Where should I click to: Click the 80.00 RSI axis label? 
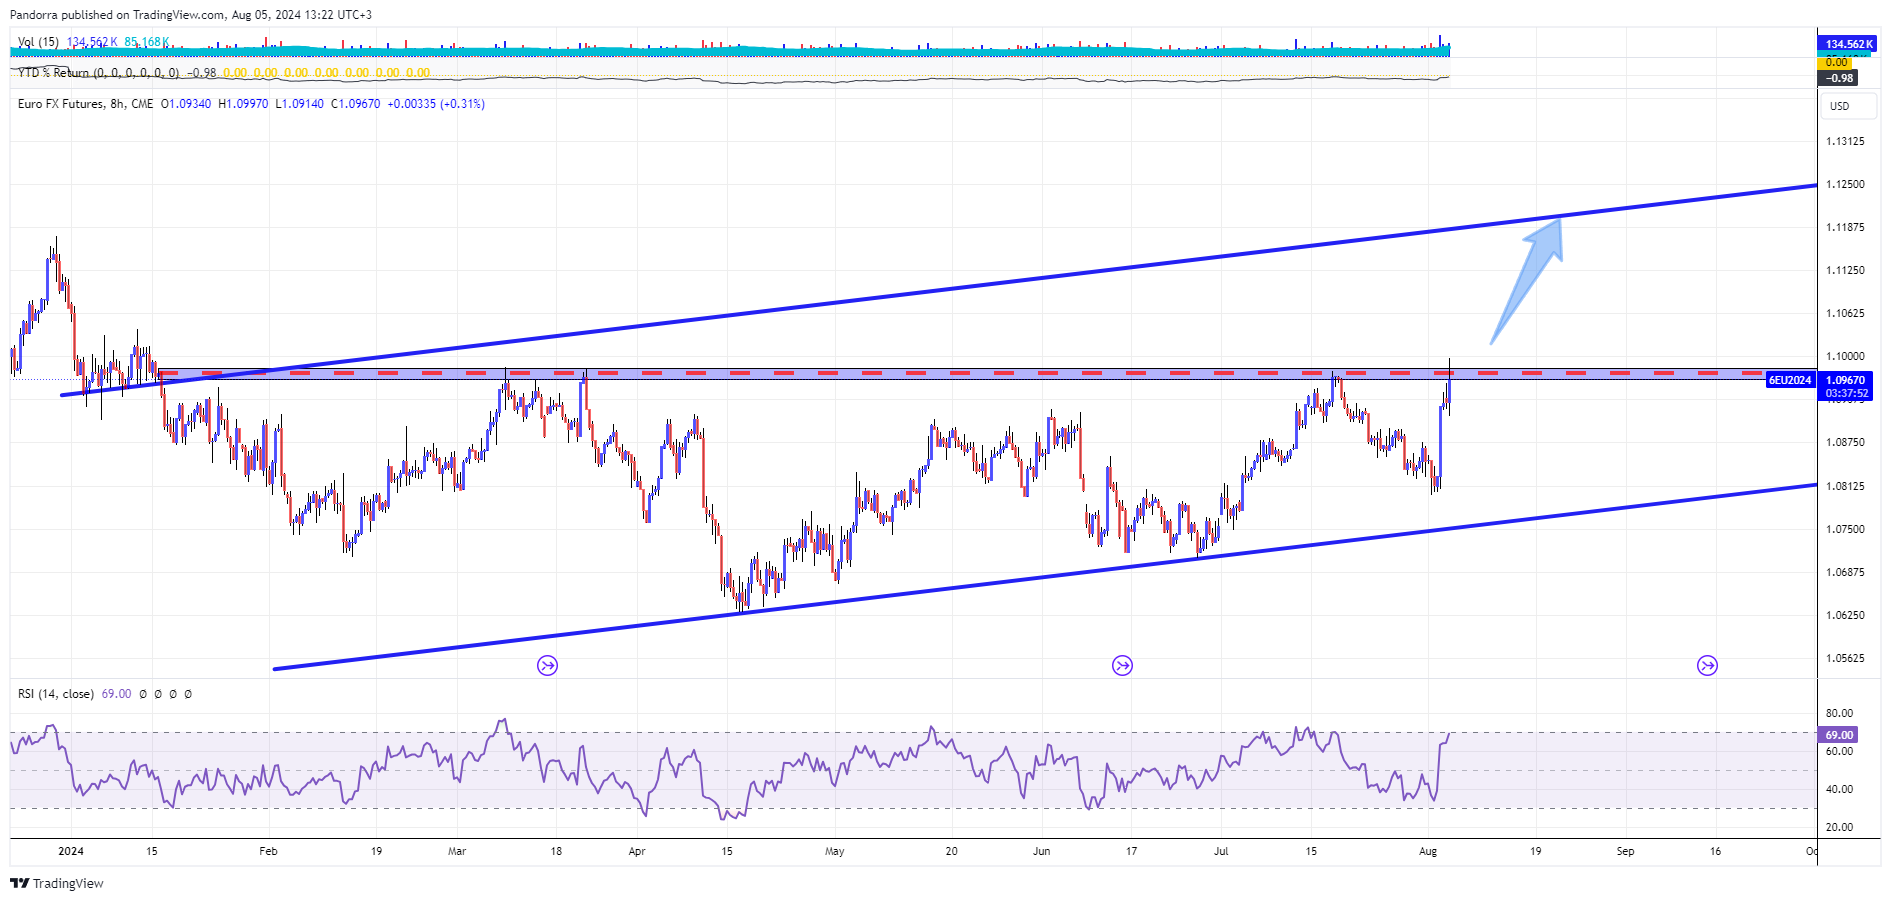click(1839, 713)
